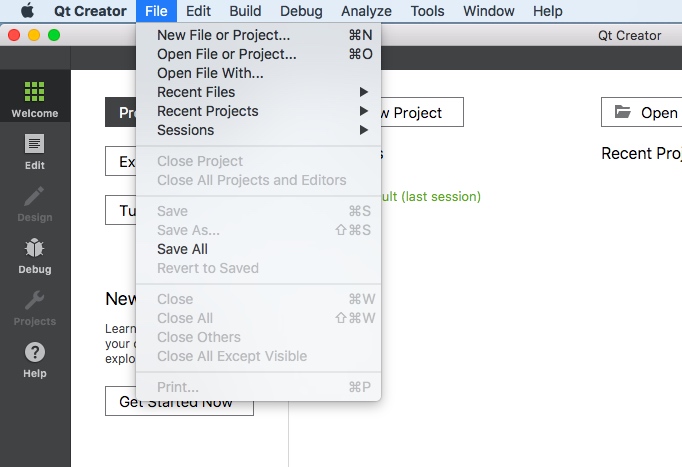Open the Analyze menu
Image resolution: width=682 pixels, height=467 pixels.
coord(366,11)
